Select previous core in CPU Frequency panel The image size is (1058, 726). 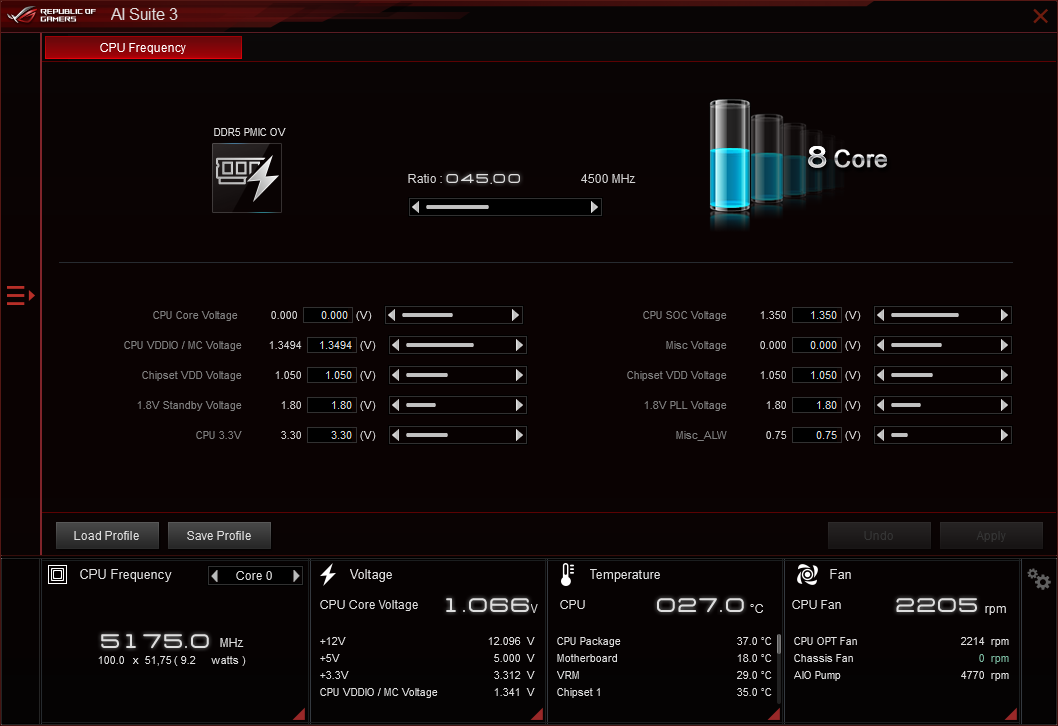pyautogui.click(x=215, y=576)
